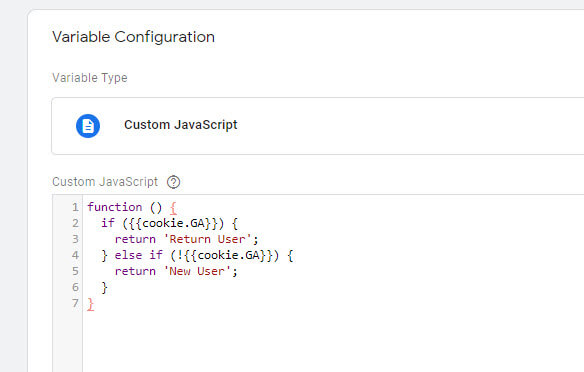Click the Variable Configuration heading

tap(133, 37)
